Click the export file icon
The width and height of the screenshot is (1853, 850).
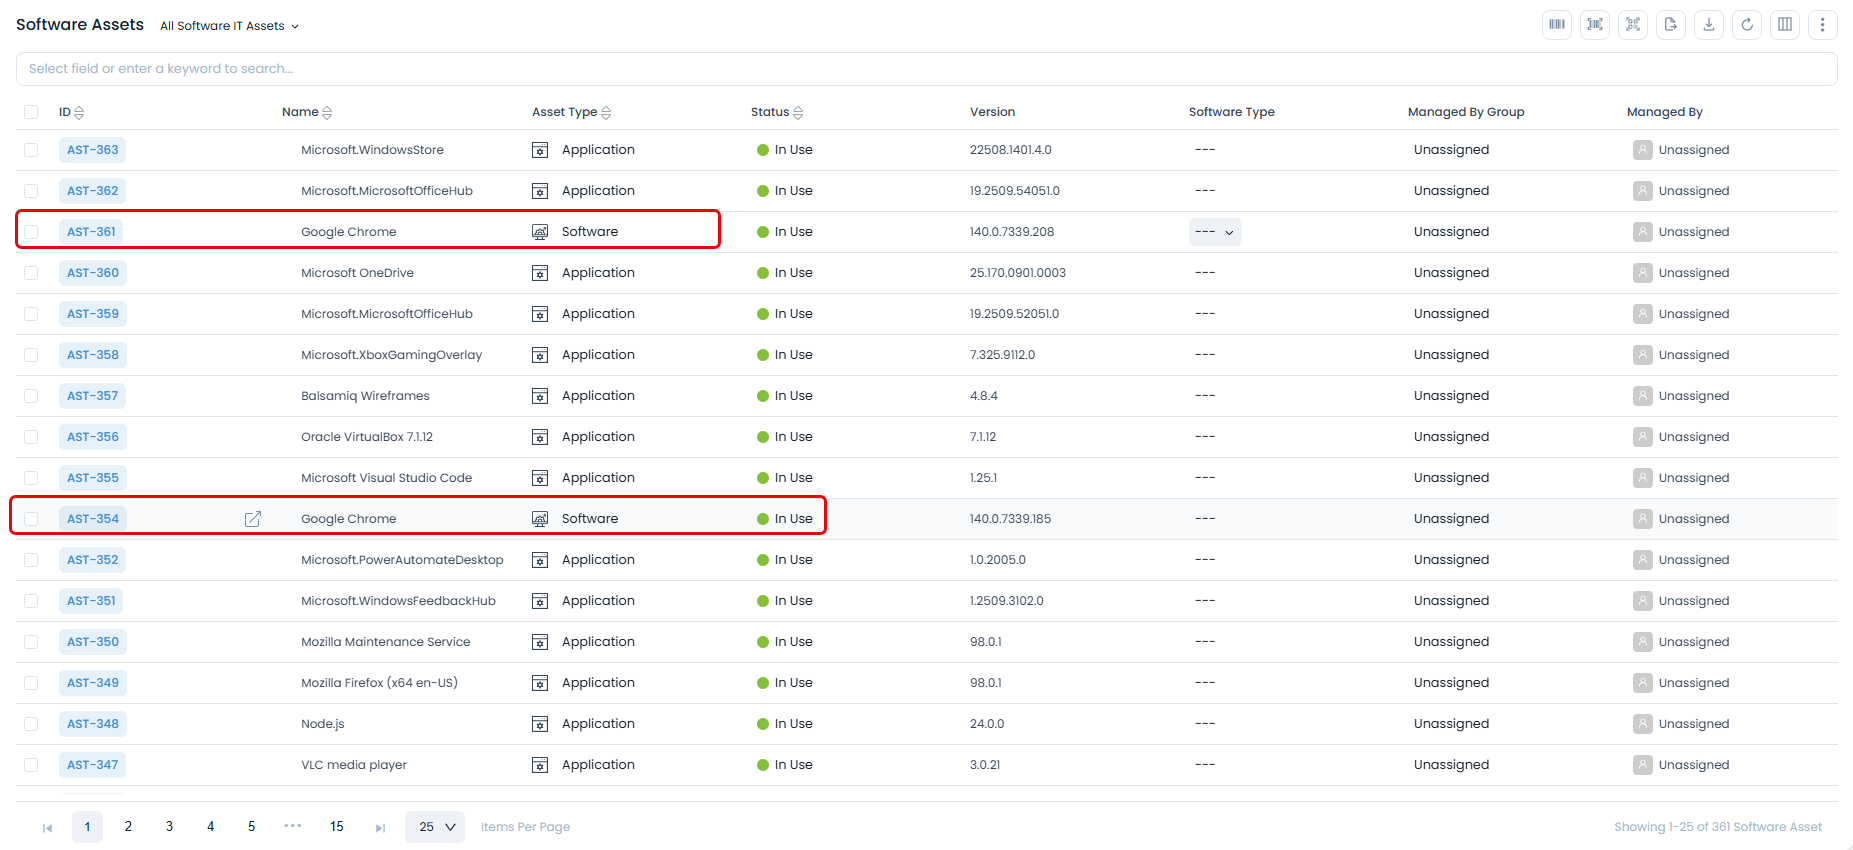[x=1671, y=25]
